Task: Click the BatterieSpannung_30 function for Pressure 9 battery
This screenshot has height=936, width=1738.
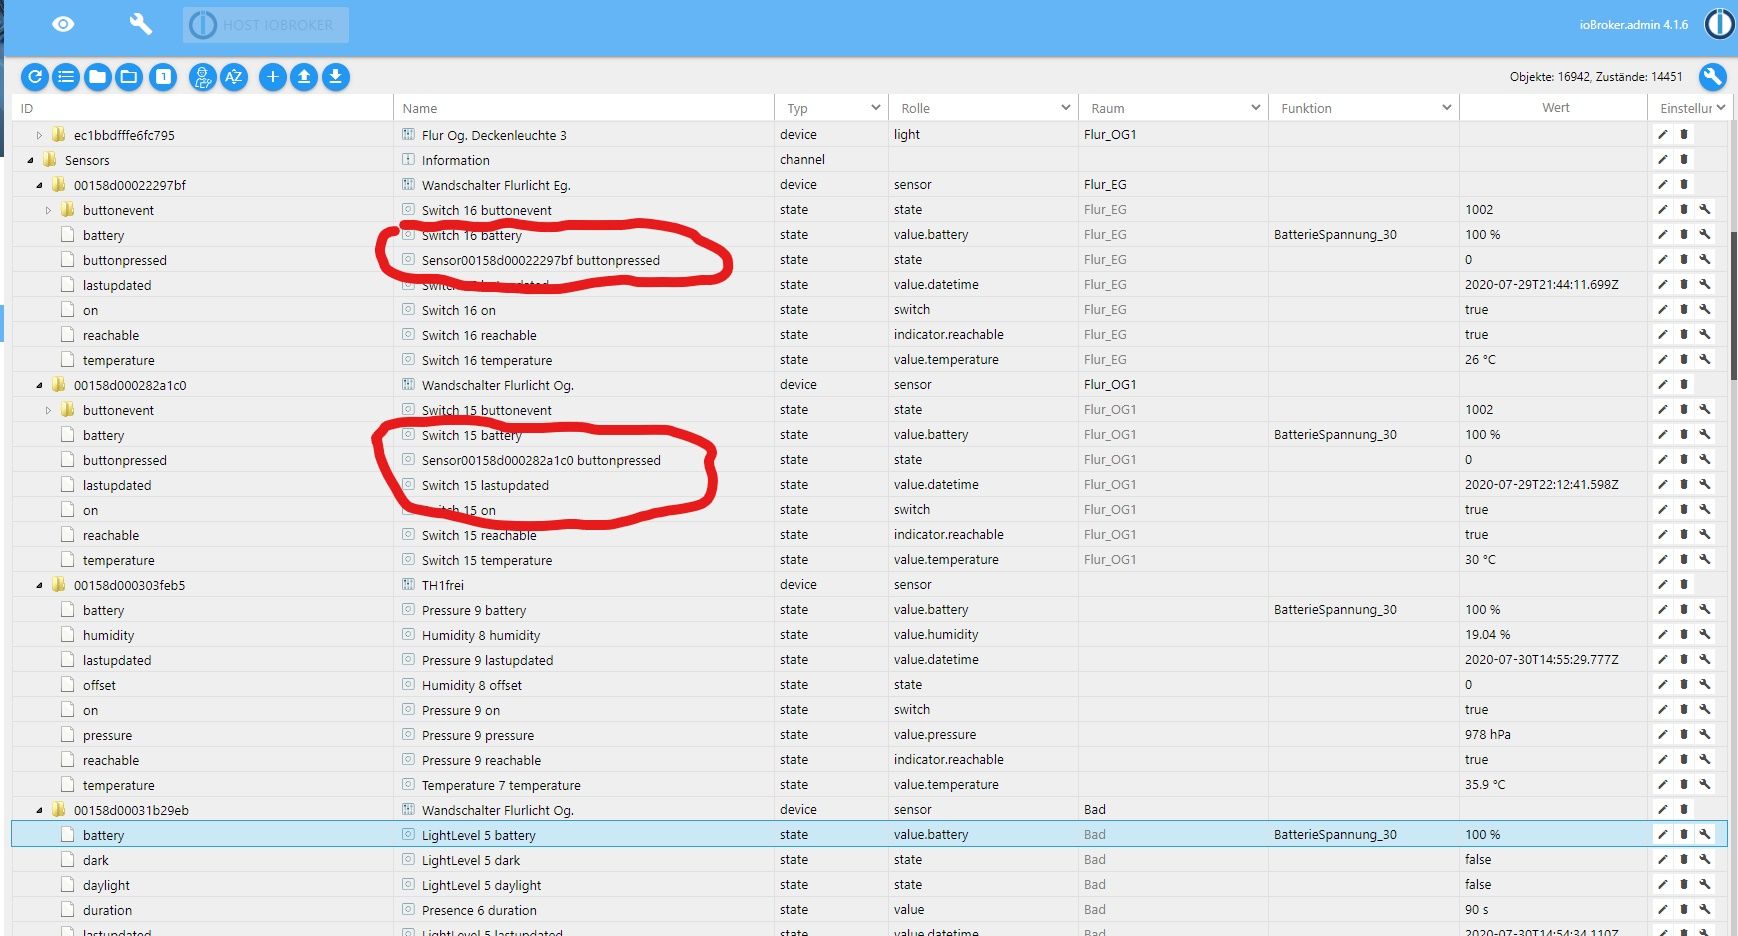Action: [x=1335, y=610]
